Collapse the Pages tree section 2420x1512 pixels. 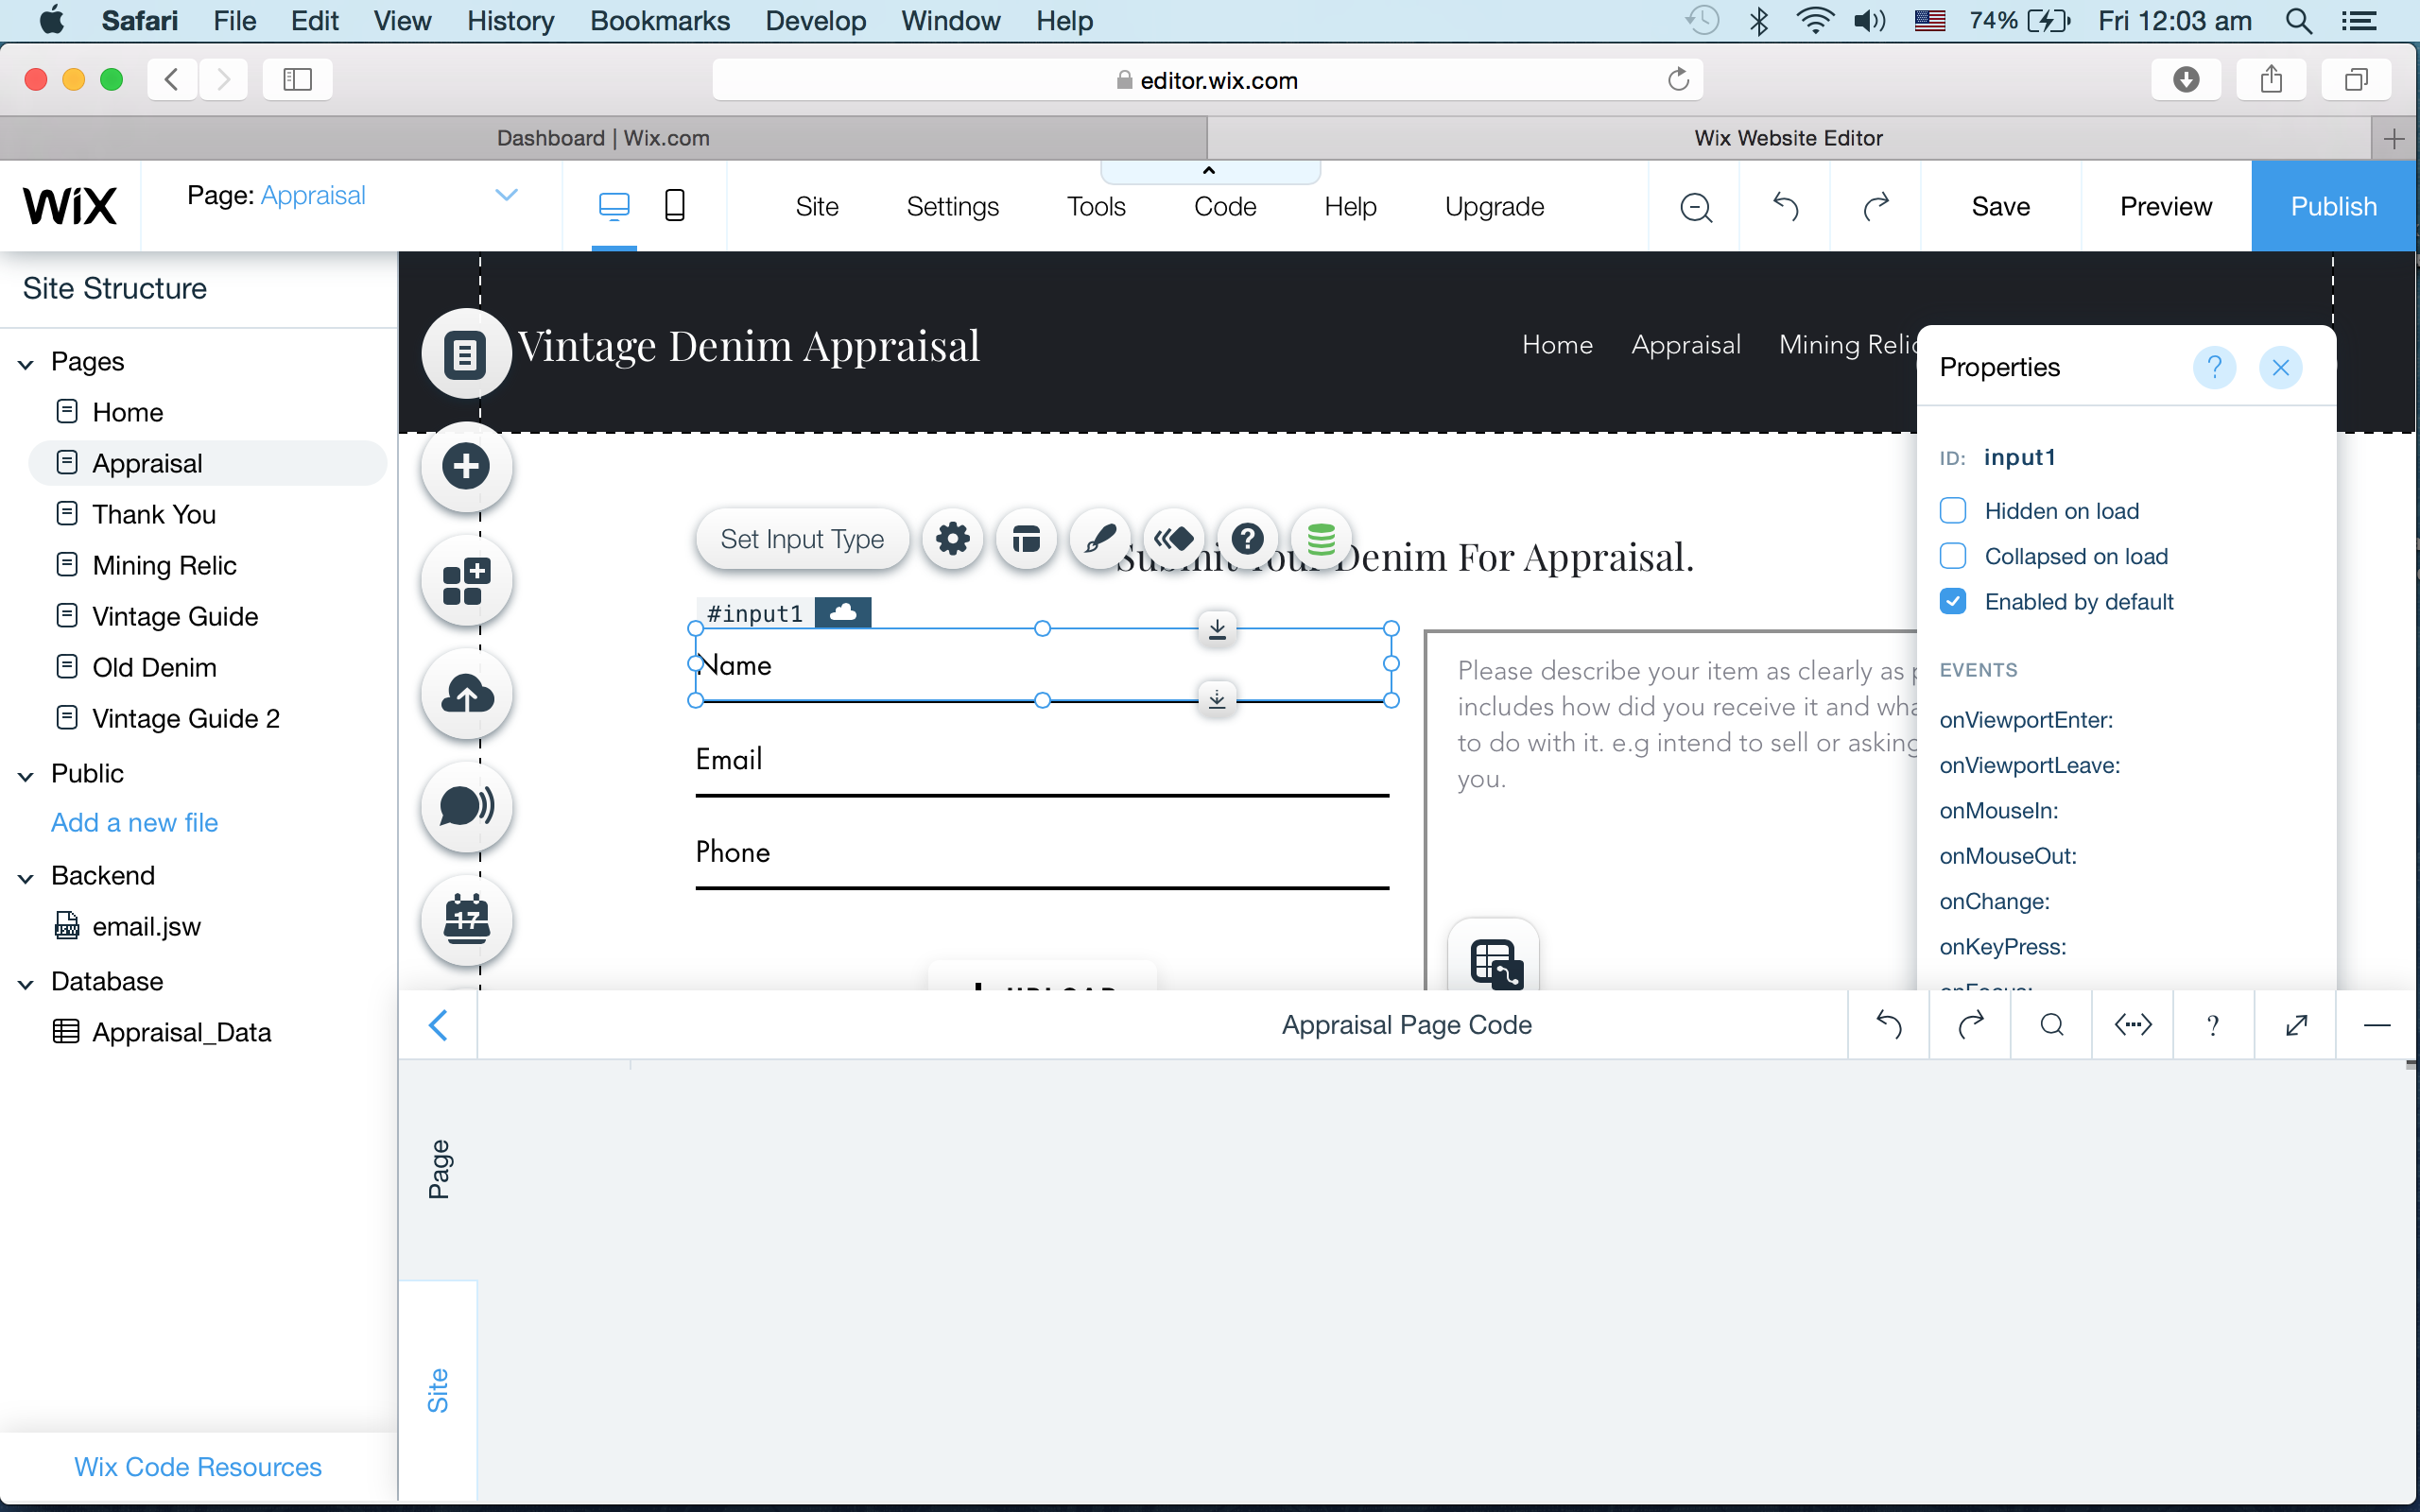point(27,363)
